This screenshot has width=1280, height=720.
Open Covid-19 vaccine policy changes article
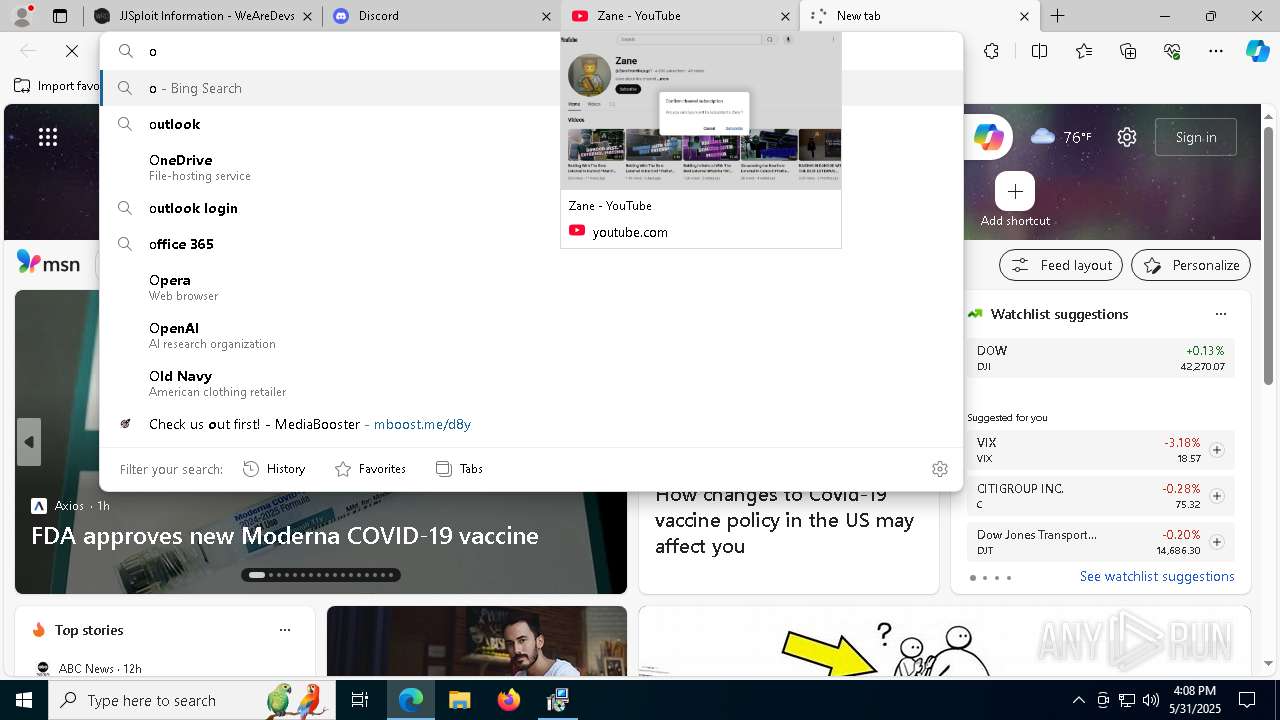click(785, 520)
